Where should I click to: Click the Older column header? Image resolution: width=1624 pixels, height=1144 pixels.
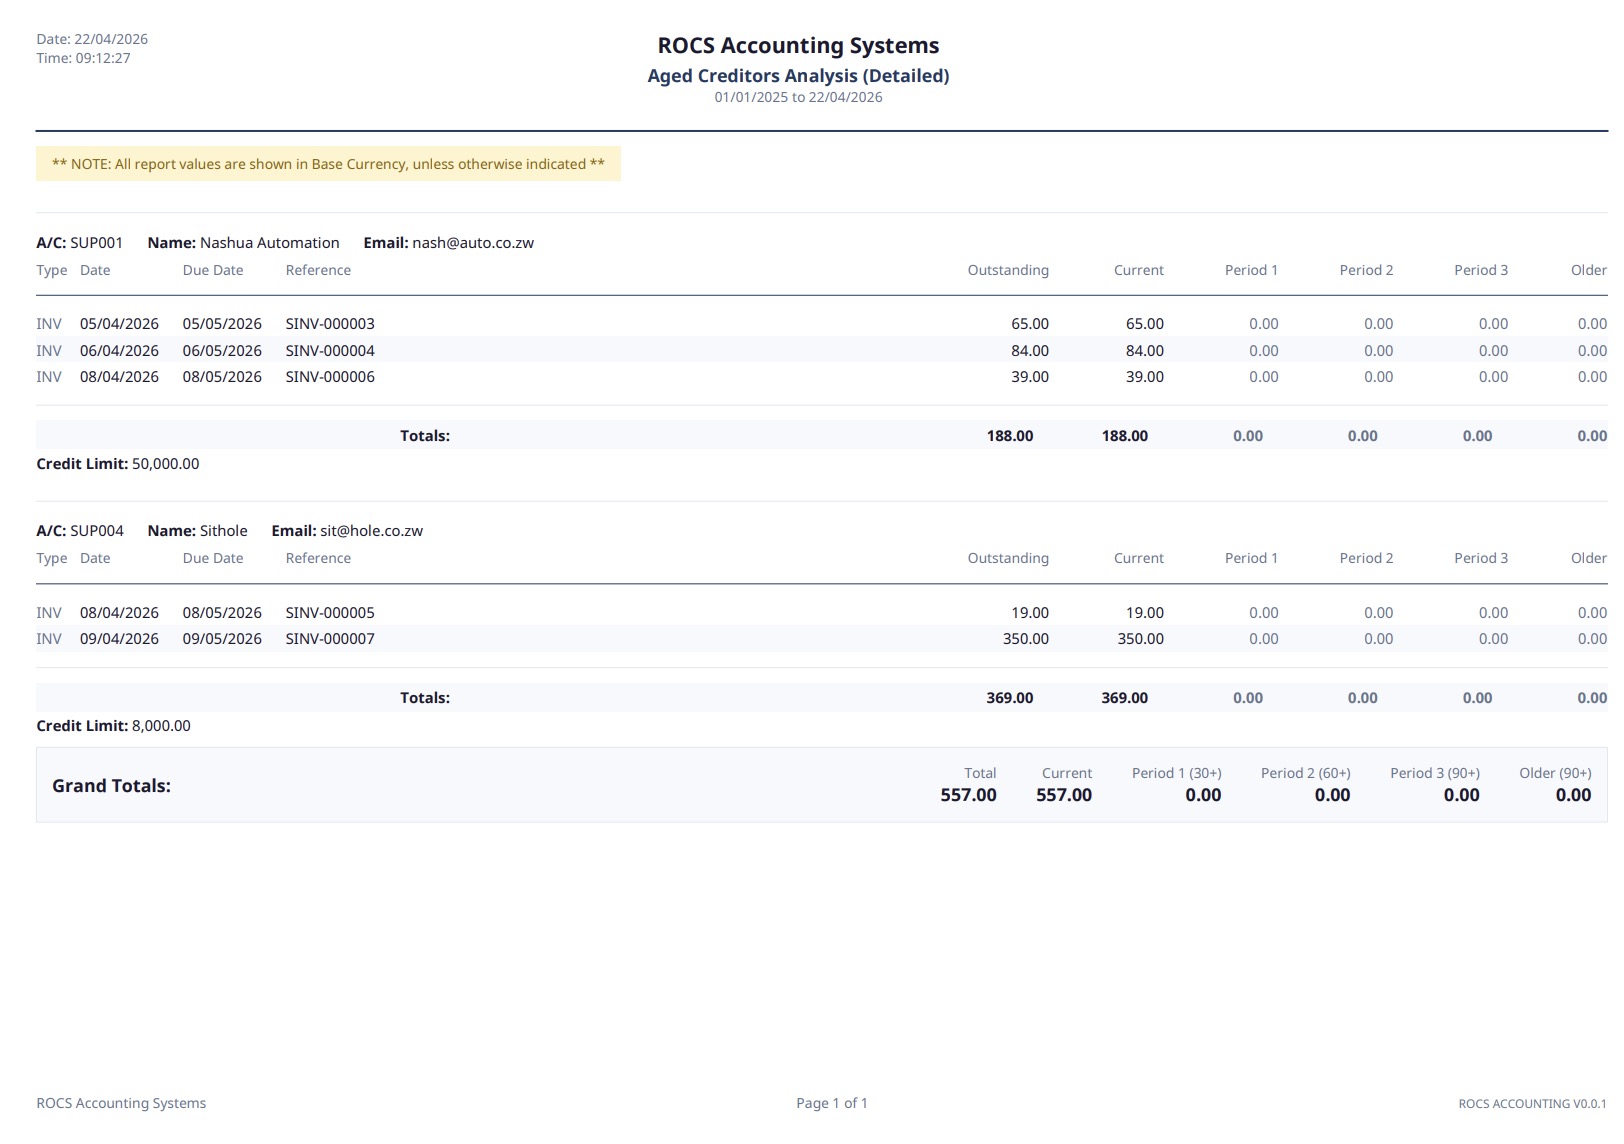1588,270
